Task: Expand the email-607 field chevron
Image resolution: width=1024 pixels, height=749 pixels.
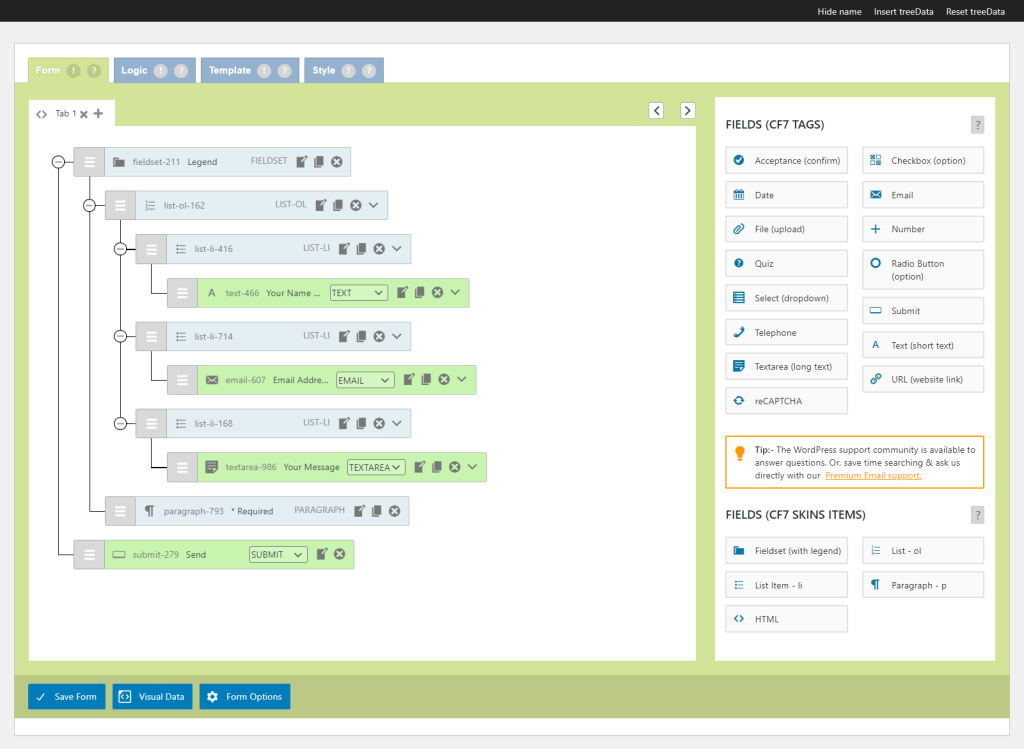Action: click(x=462, y=380)
